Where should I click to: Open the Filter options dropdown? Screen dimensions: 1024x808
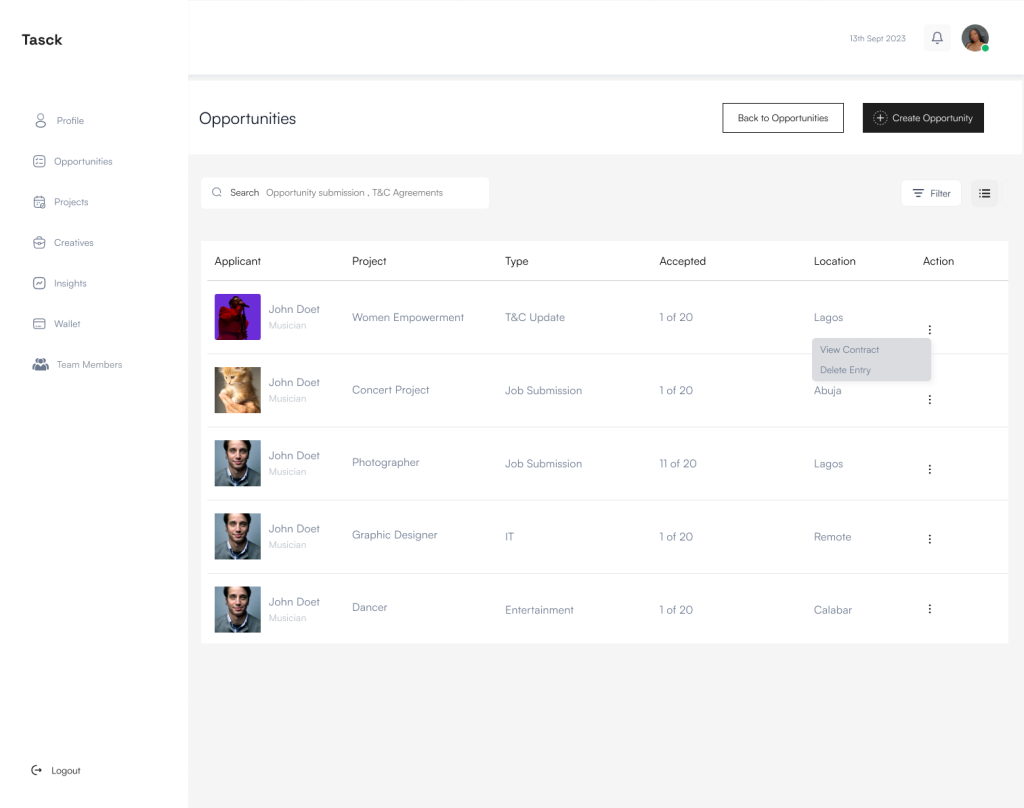coord(931,193)
